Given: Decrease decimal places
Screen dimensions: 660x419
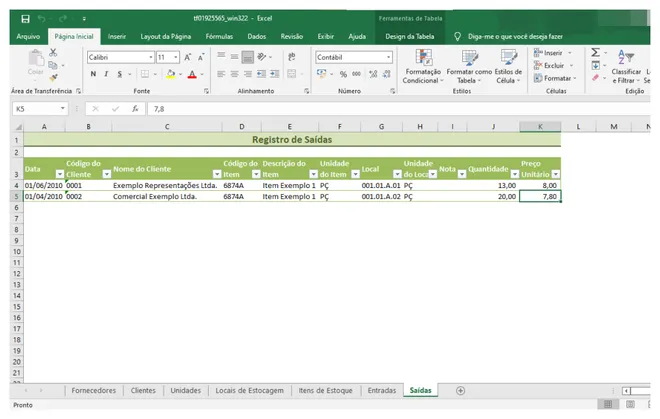Looking at the screenshot, I should pyautogui.click(x=386, y=75).
